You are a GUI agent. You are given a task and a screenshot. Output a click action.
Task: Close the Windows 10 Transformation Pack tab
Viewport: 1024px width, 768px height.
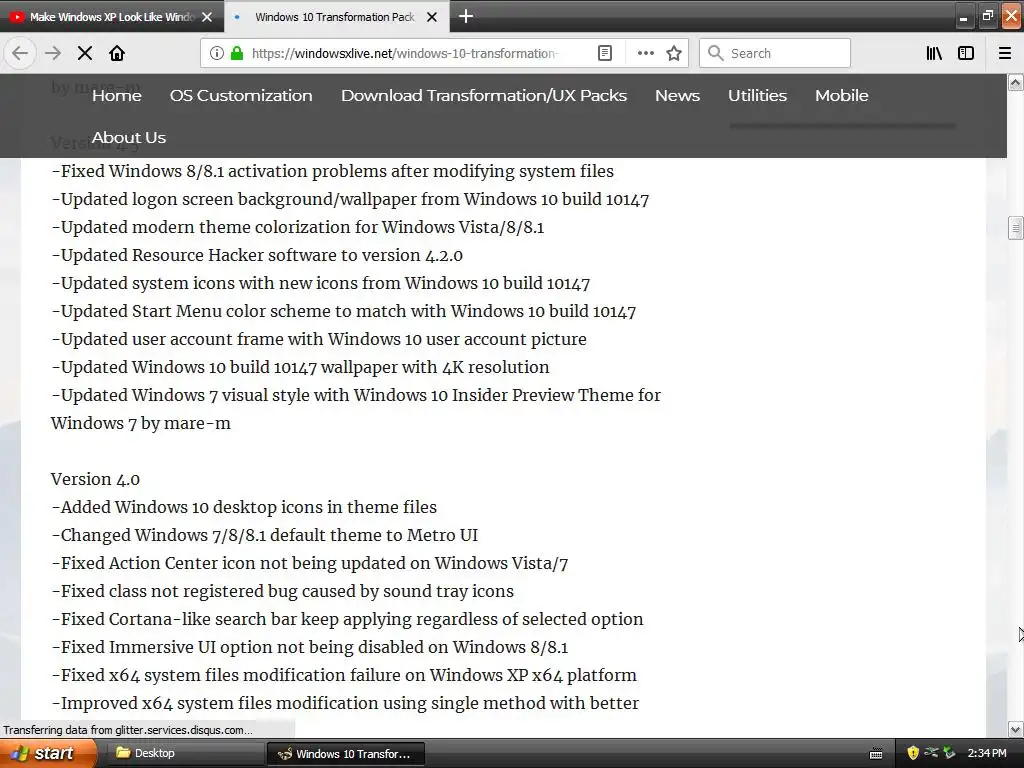pyautogui.click(x=432, y=17)
